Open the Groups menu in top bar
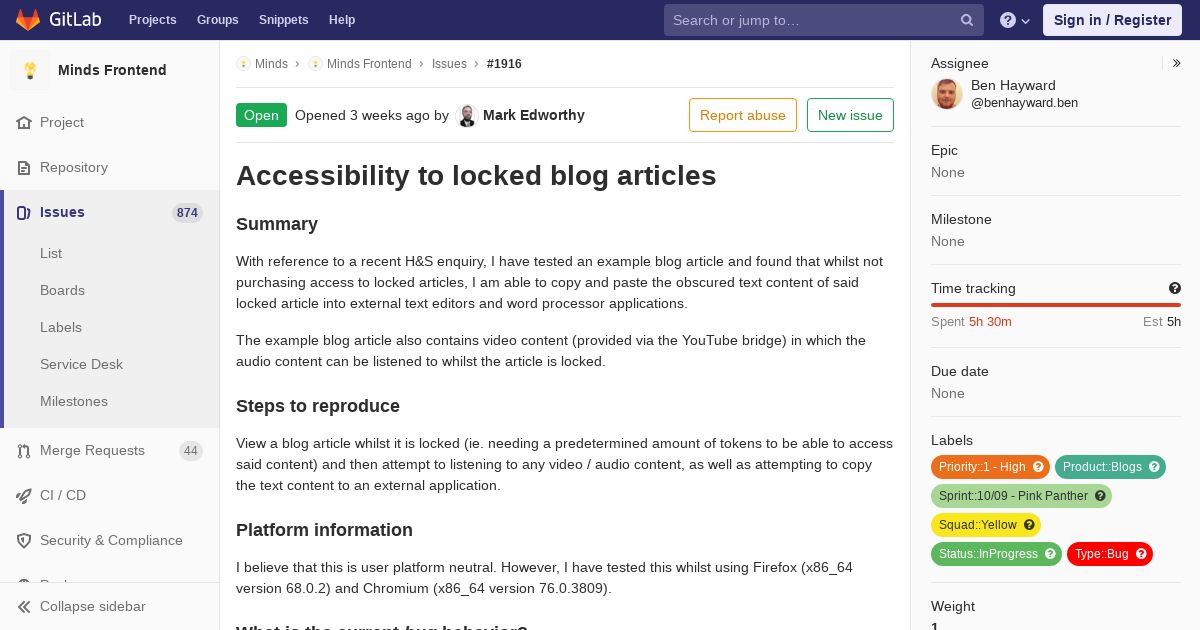 coord(218,20)
